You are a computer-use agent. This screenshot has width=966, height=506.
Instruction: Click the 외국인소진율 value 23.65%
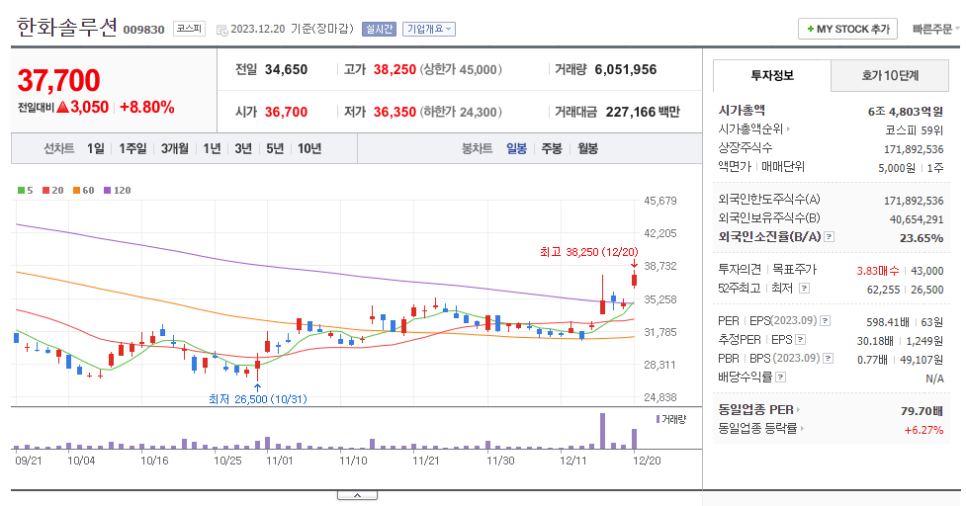coord(921,239)
